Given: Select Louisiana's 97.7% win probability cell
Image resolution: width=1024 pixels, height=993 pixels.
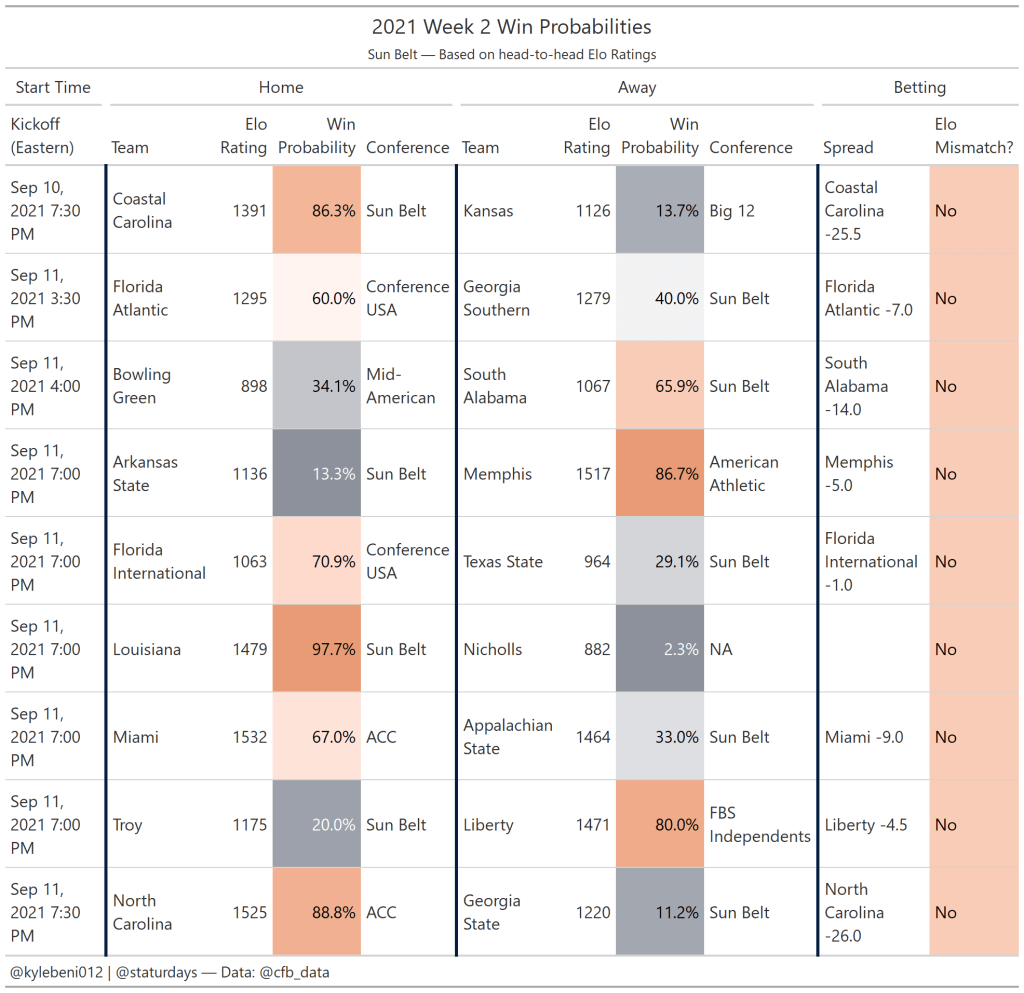Looking at the screenshot, I should (x=317, y=649).
